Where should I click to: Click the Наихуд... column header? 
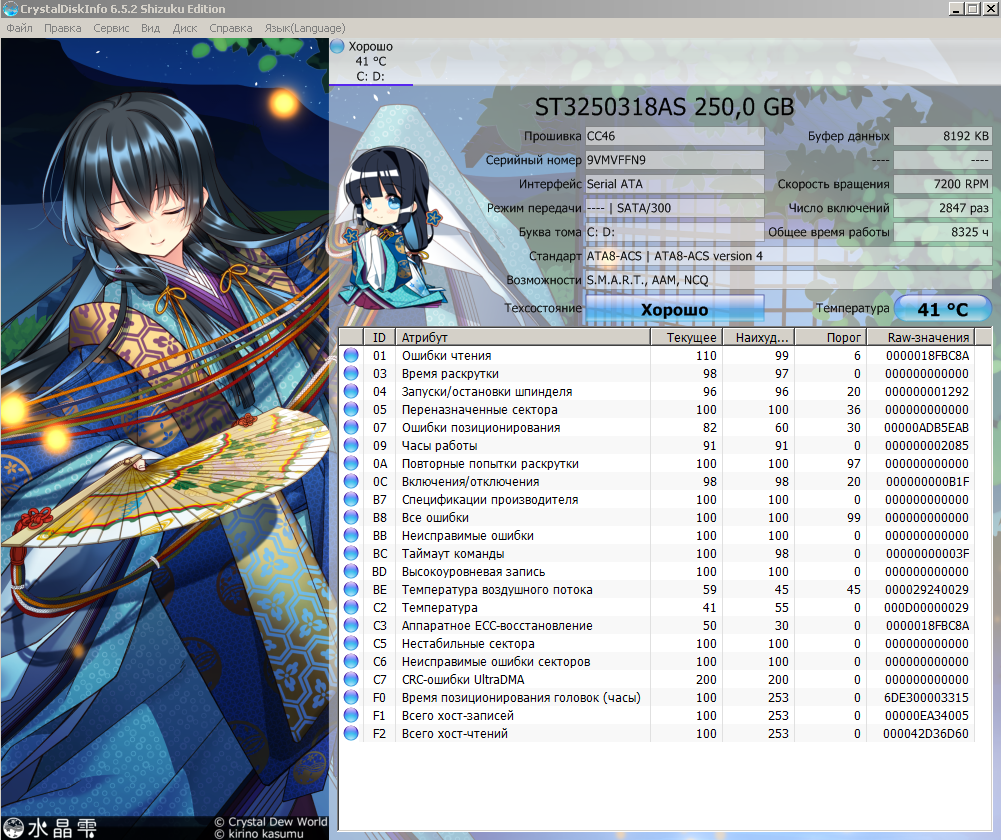pos(758,337)
